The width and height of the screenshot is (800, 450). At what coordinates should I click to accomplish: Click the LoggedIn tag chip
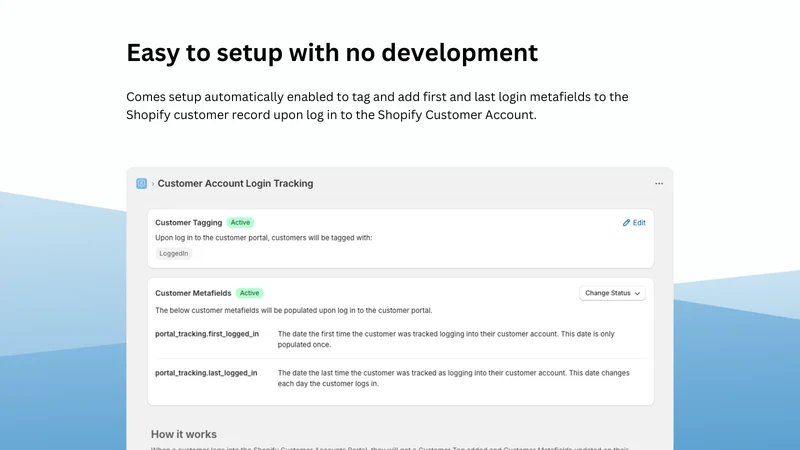click(173, 254)
